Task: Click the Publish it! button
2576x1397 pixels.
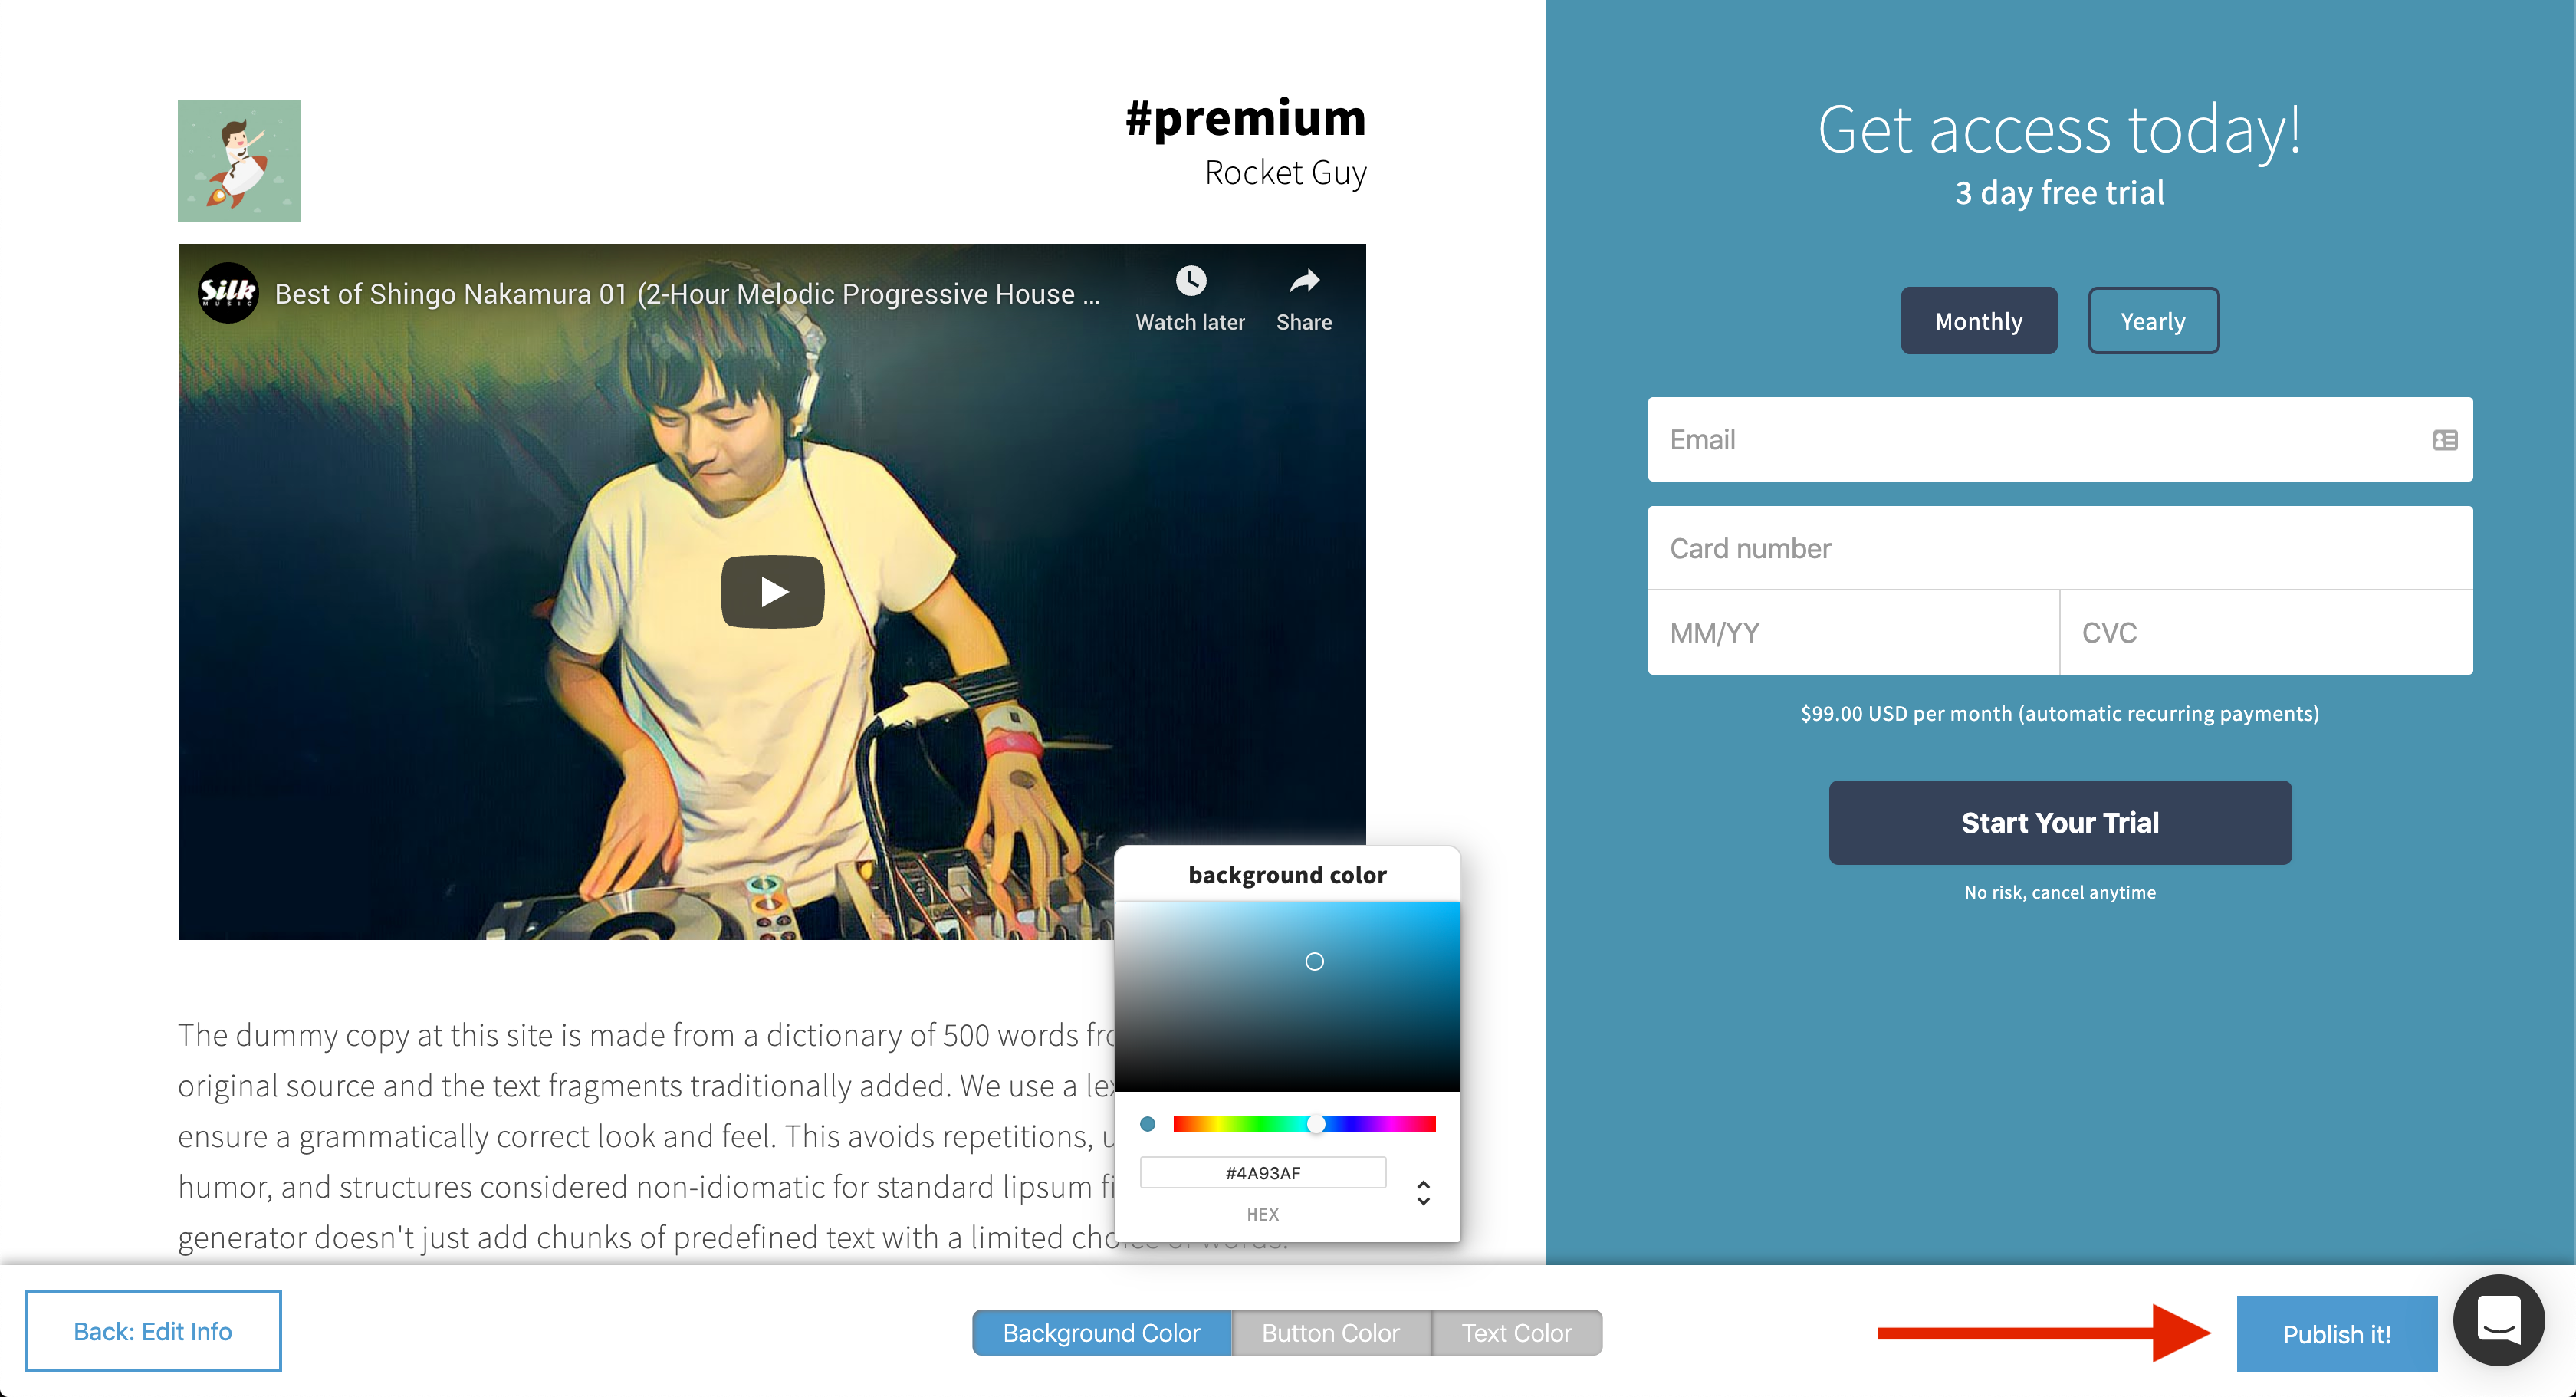Action: [x=2336, y=1334]
